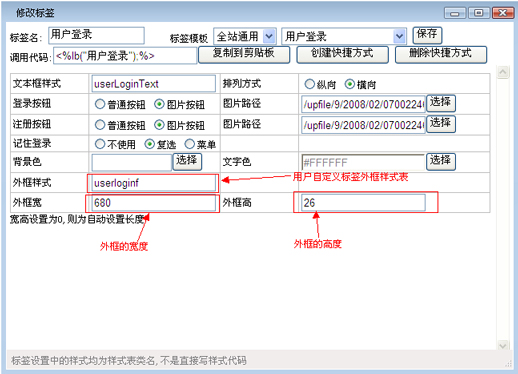Viewport: 518px width, 374px height.
Task: Close the 修改标签 window
Action: click(x=503, y=13)
